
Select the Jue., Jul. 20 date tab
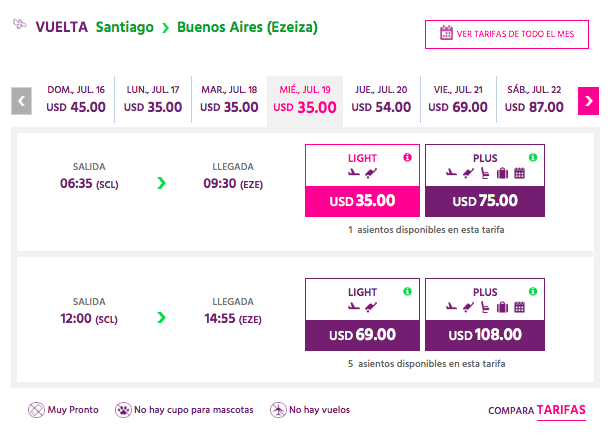(x=381, y=99)
